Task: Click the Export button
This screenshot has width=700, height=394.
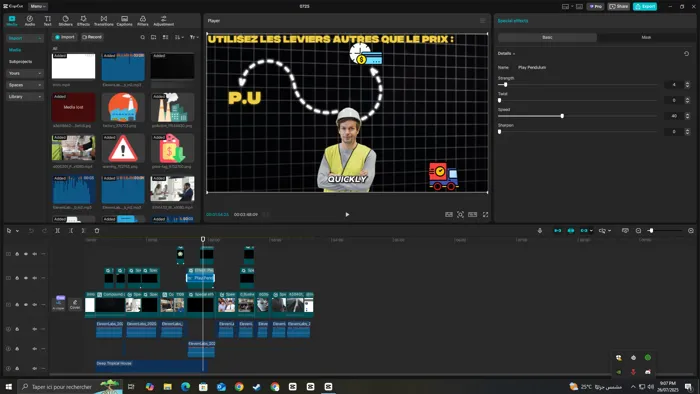Action: click(x=645, y=6)
